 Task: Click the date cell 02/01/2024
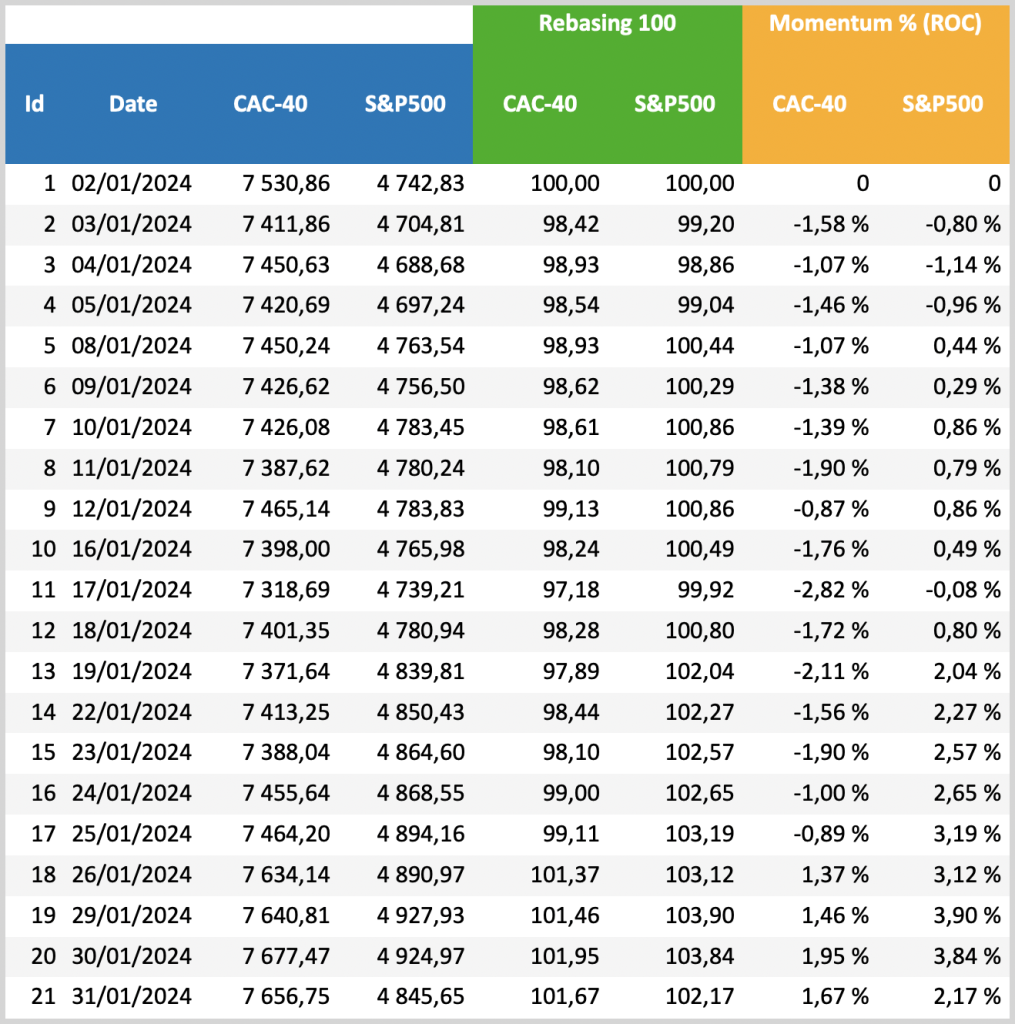131,184
